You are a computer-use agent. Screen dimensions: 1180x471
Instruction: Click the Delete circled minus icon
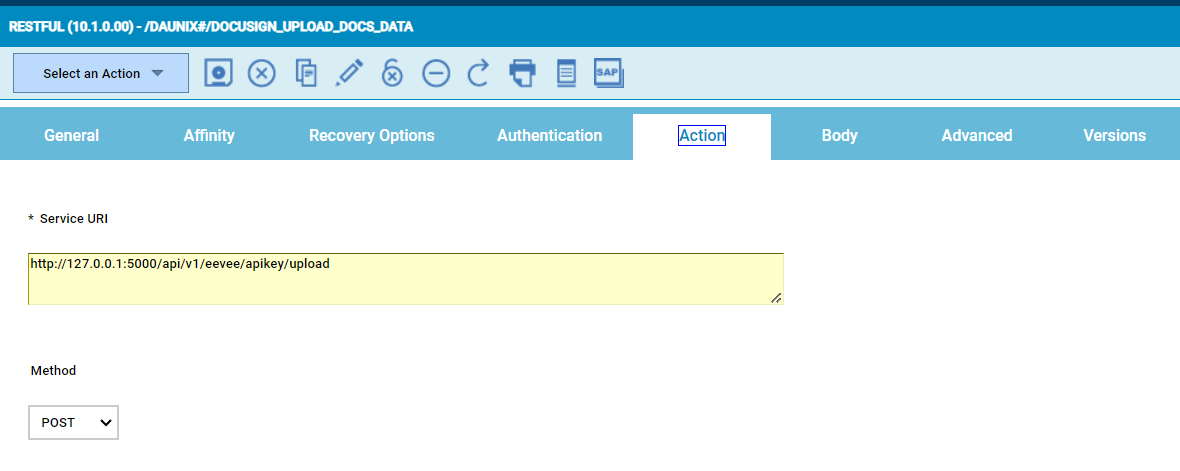436,73
